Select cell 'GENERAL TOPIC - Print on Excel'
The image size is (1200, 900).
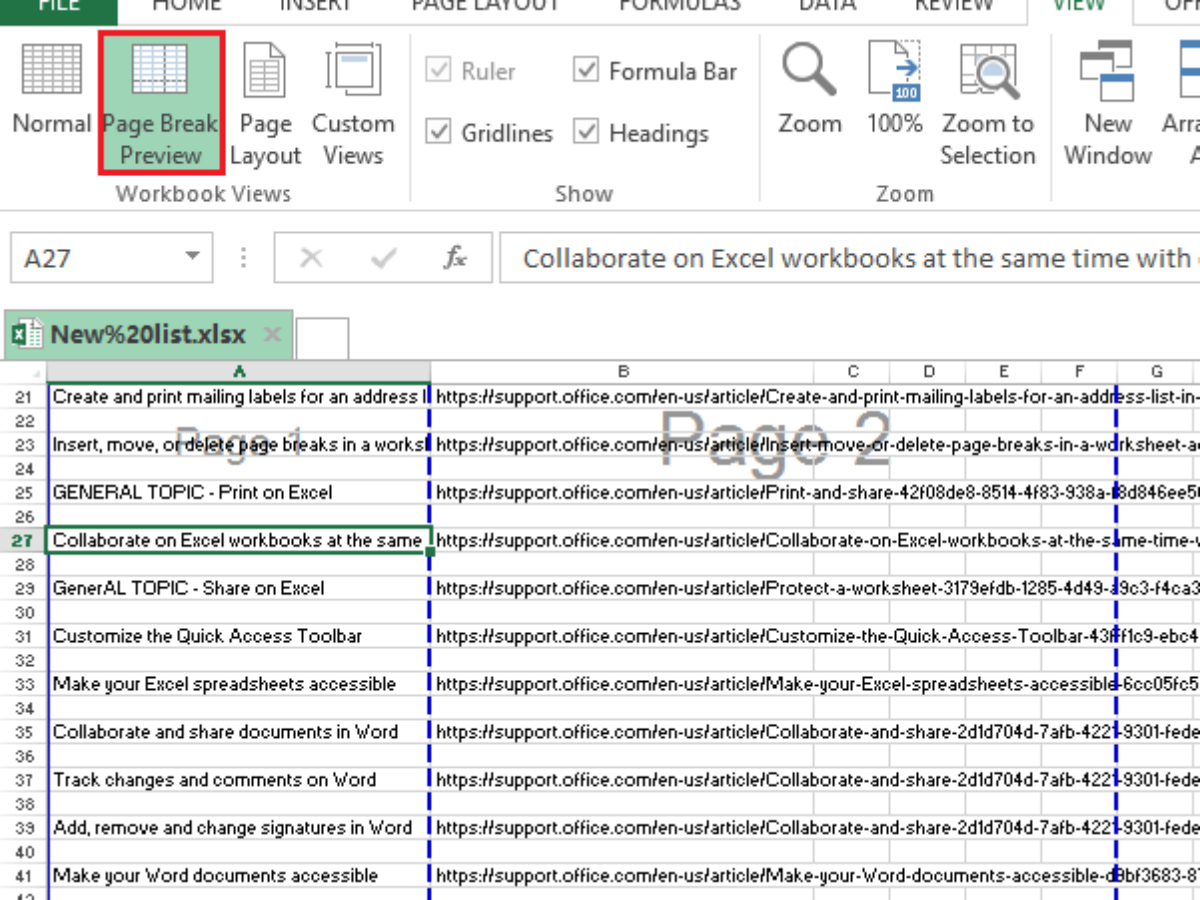(239, 493)
